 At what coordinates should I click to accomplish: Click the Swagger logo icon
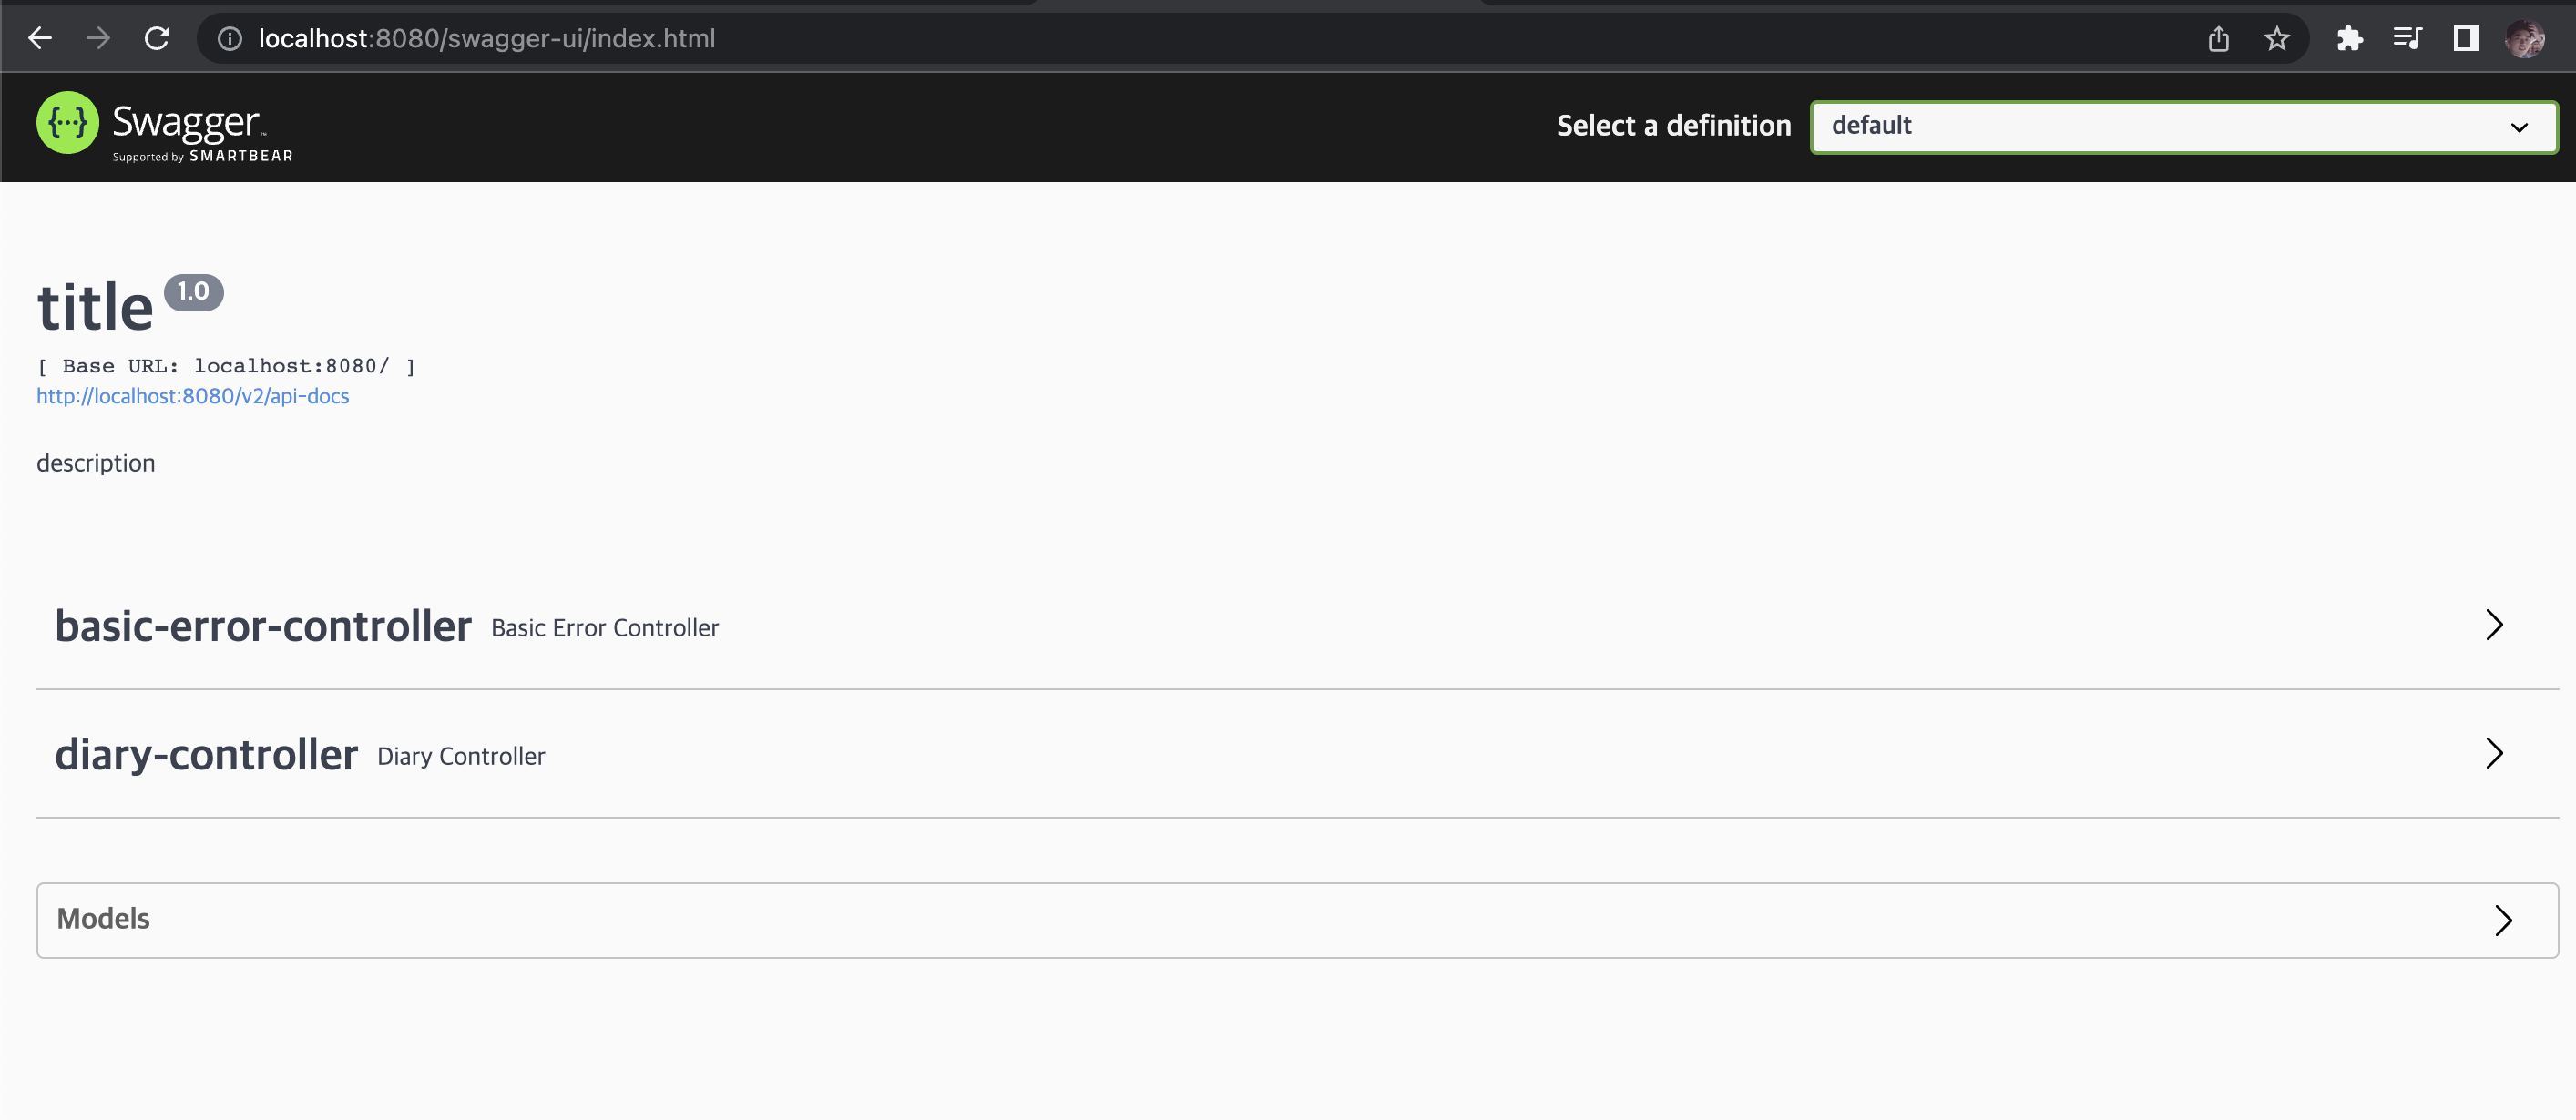point(67,123)
